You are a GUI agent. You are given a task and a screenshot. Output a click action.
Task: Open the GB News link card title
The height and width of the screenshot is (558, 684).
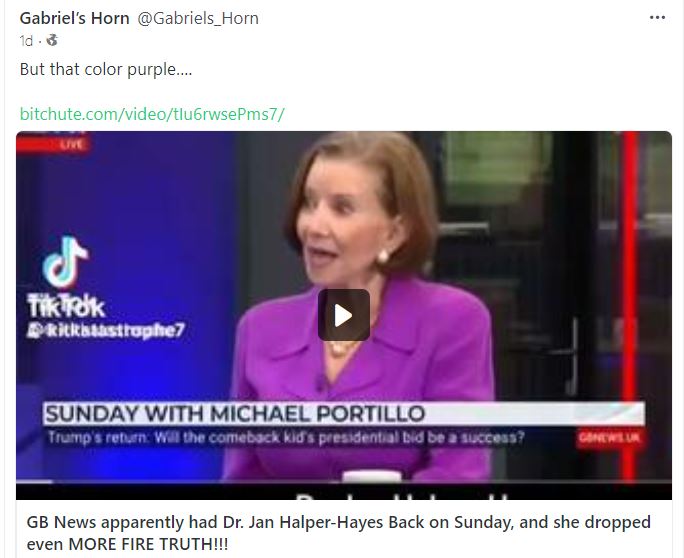click(339, 533)
